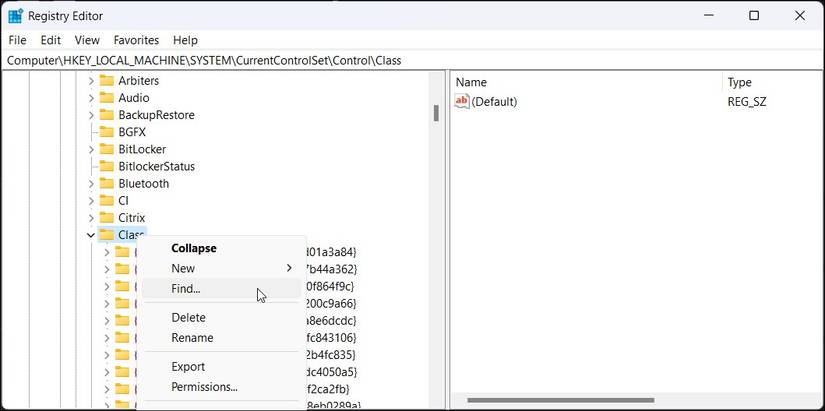Click the BGFX folder icon

(x=106, y=132)
